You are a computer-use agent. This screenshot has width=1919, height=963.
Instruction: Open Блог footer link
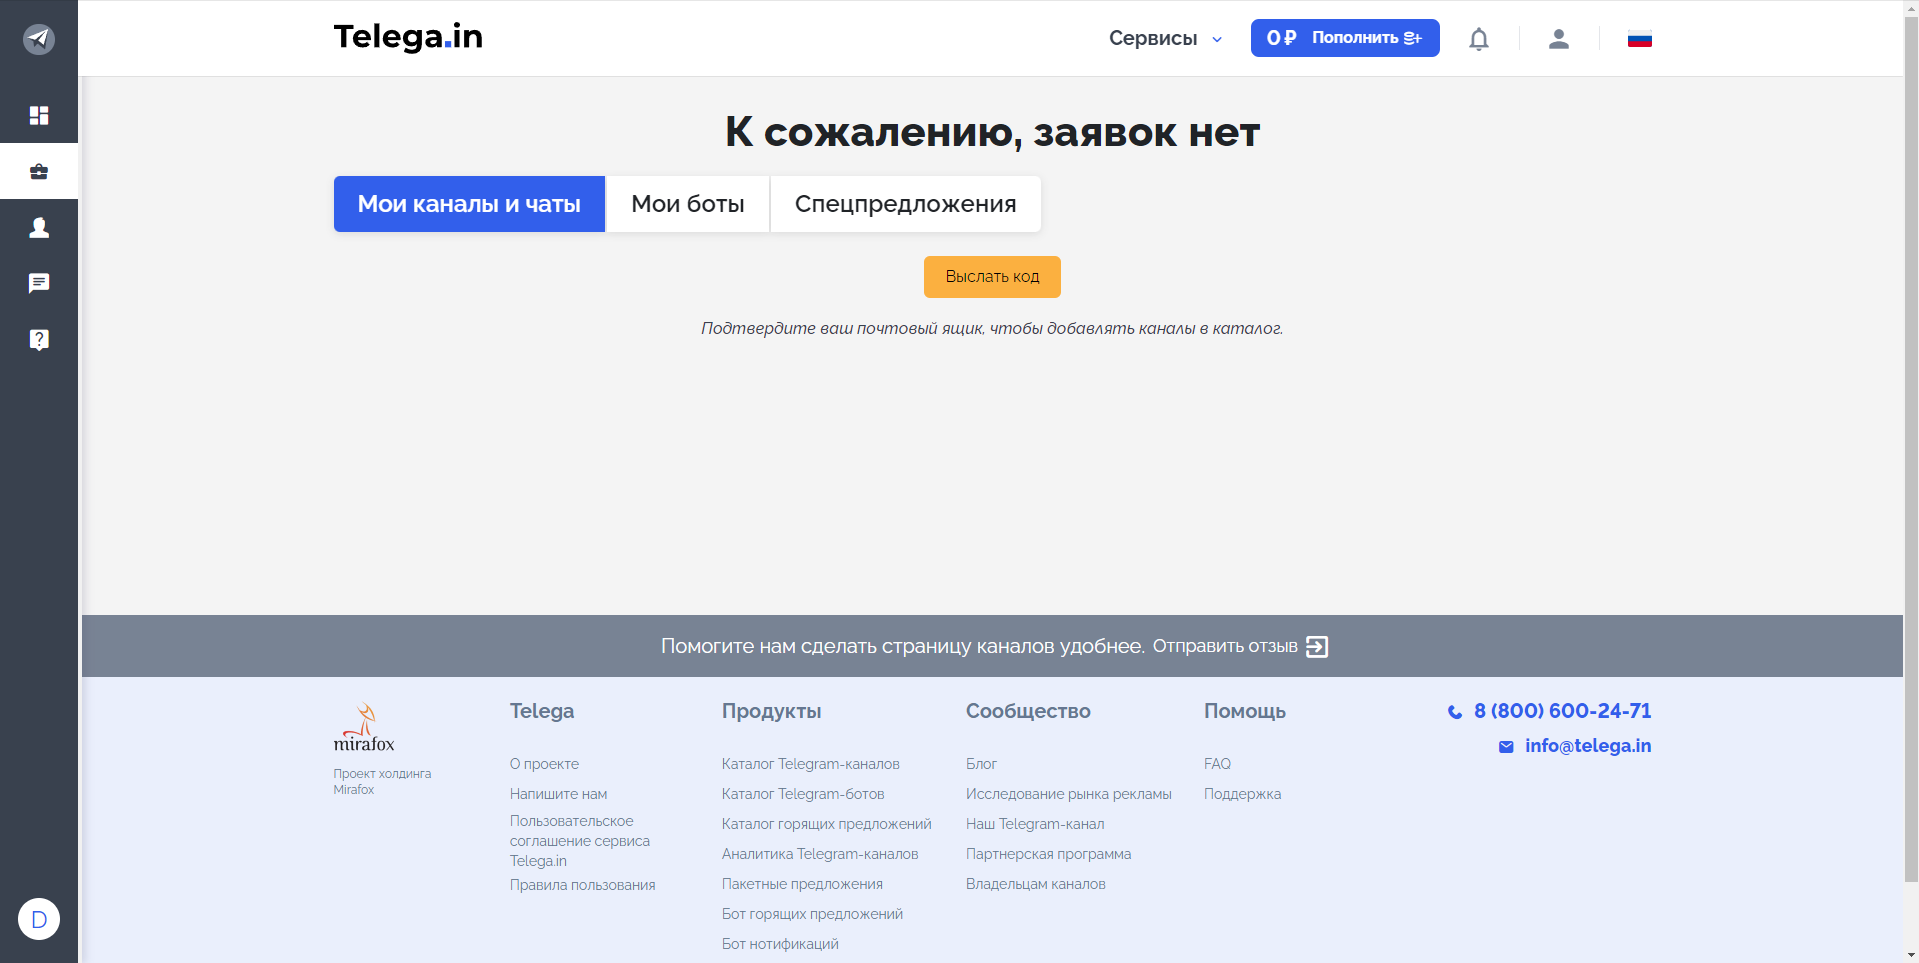[981, 764]
